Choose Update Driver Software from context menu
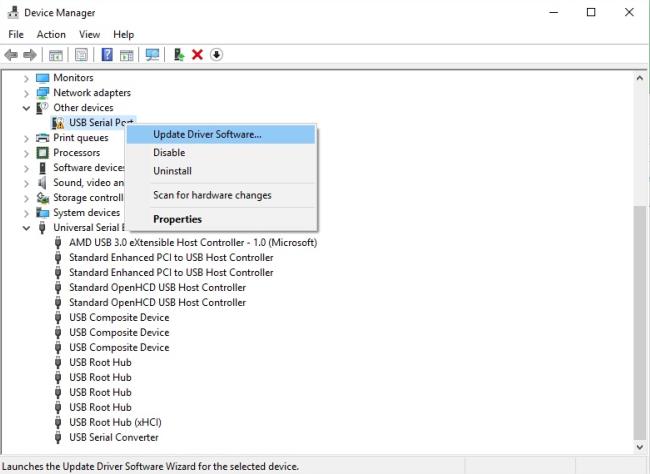 [x=207, y=134]
